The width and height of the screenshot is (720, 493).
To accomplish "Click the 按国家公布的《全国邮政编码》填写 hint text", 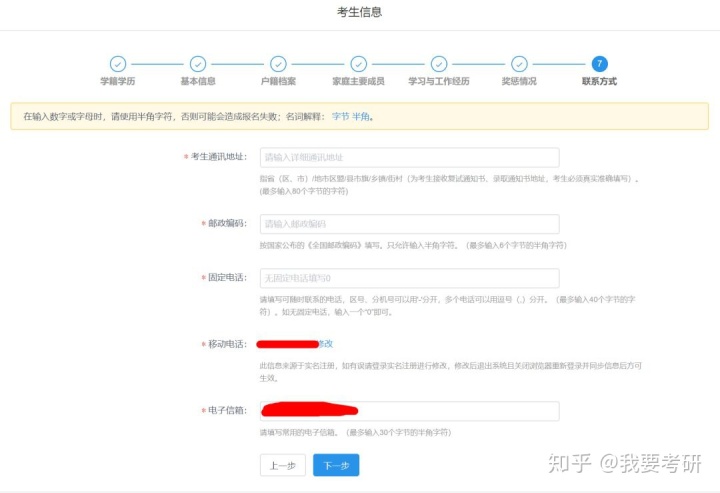I will point(413,246).
